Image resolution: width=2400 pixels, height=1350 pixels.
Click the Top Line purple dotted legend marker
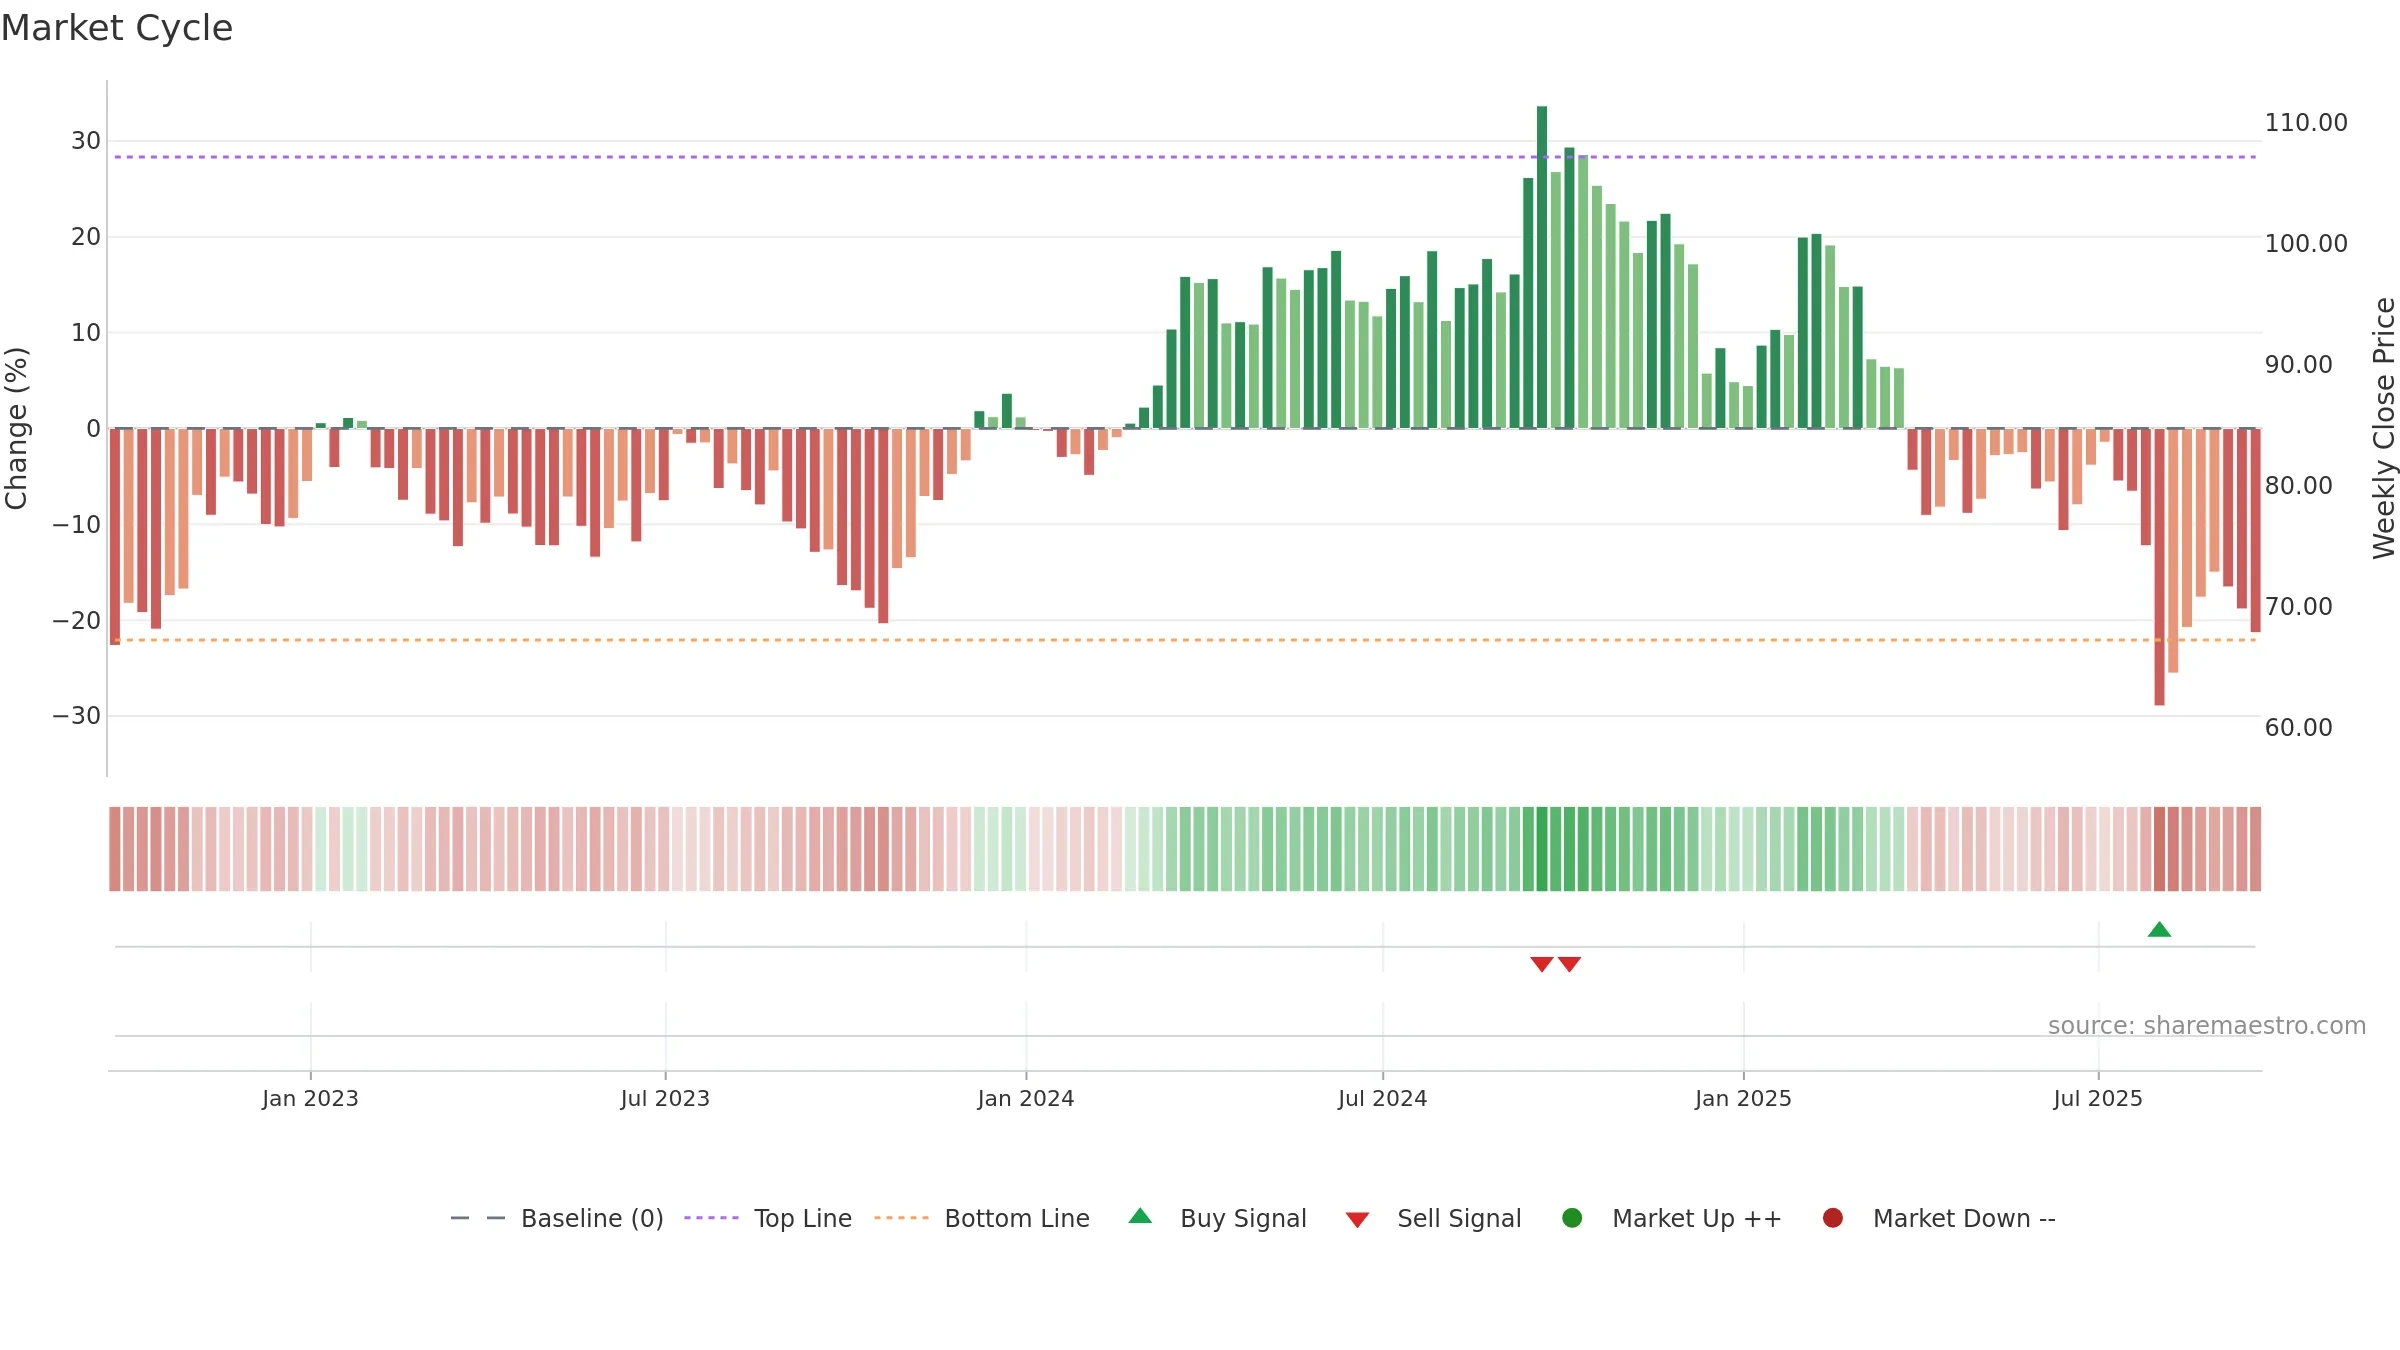(711, 1218)
